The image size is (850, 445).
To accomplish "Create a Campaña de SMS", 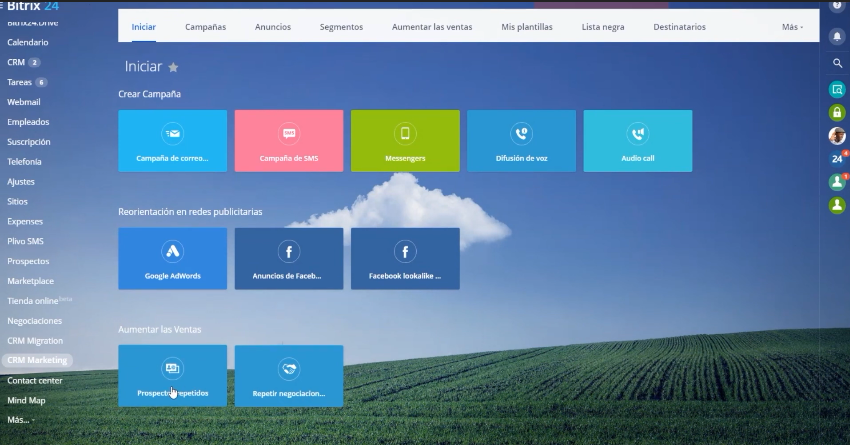I will [289, 141].
